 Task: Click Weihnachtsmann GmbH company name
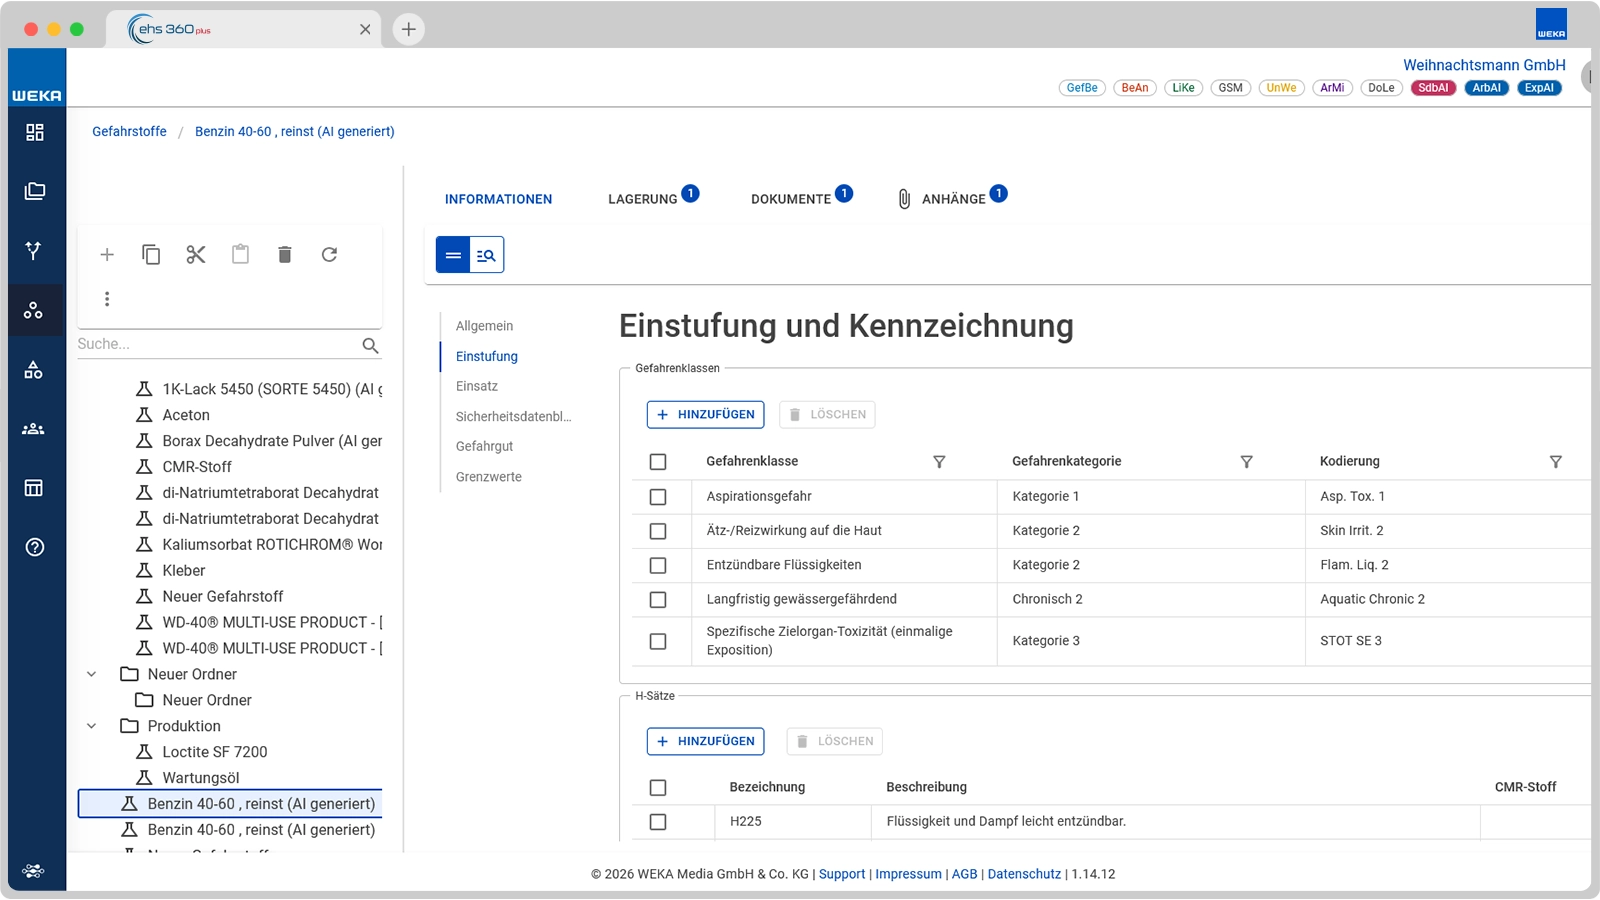(x=1484, y=65)
